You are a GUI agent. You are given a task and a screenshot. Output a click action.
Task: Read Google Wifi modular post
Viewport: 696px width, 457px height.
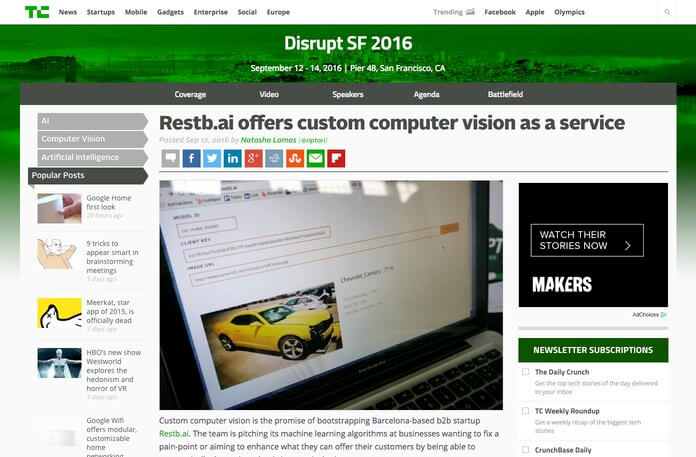tap(111, 436)
